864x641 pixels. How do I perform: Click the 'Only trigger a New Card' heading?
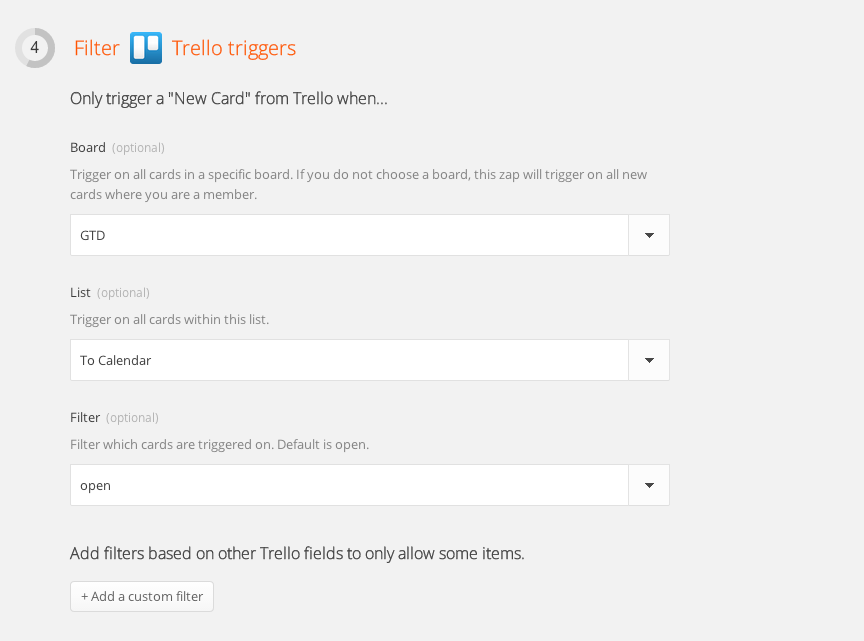pos(229,99)
